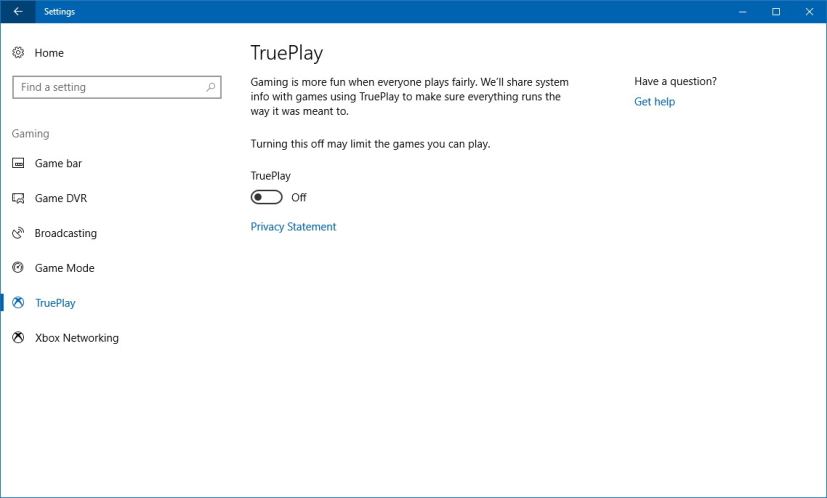Click the TruePlay label above the toggle
This screenshot has width=827, height=498.
271,176
